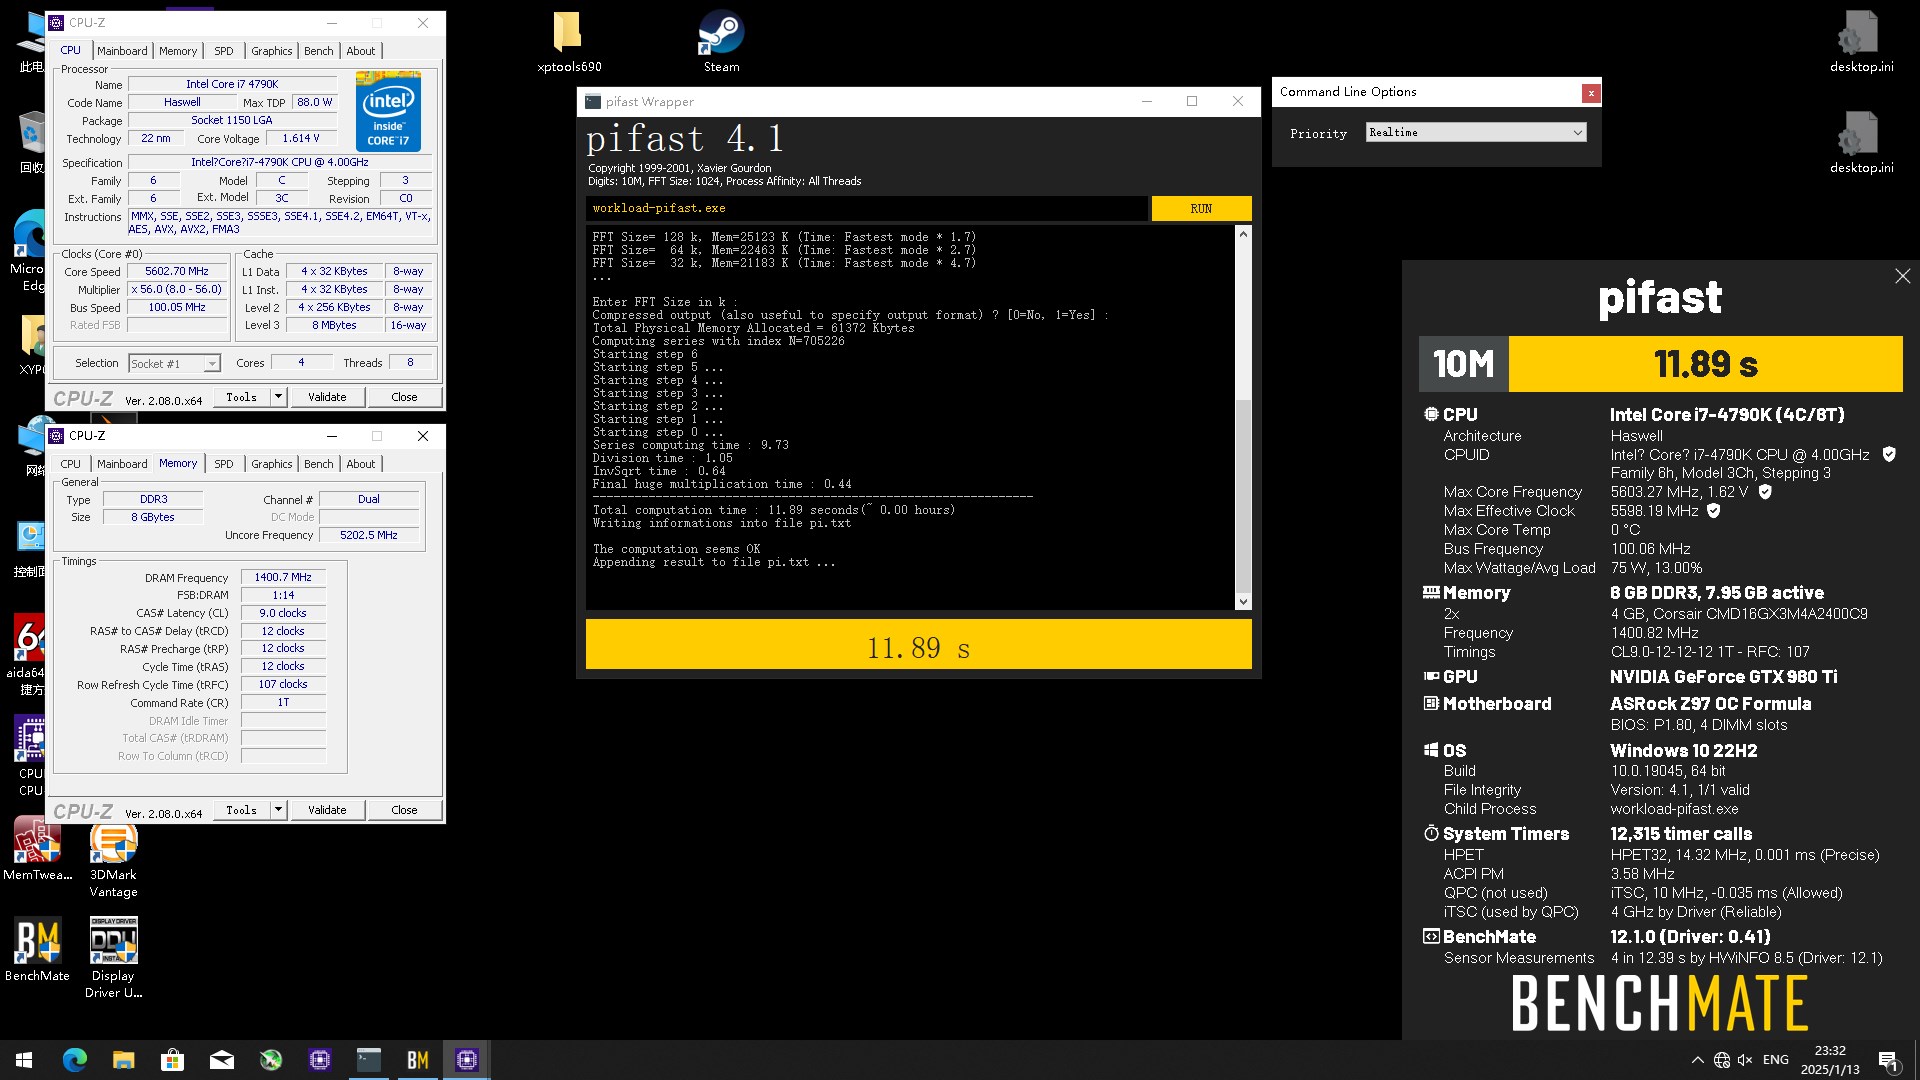The image size is (1920, 1080).
Task: Open the Priority Realtime dropdown
Action: tap(1476, 132)
